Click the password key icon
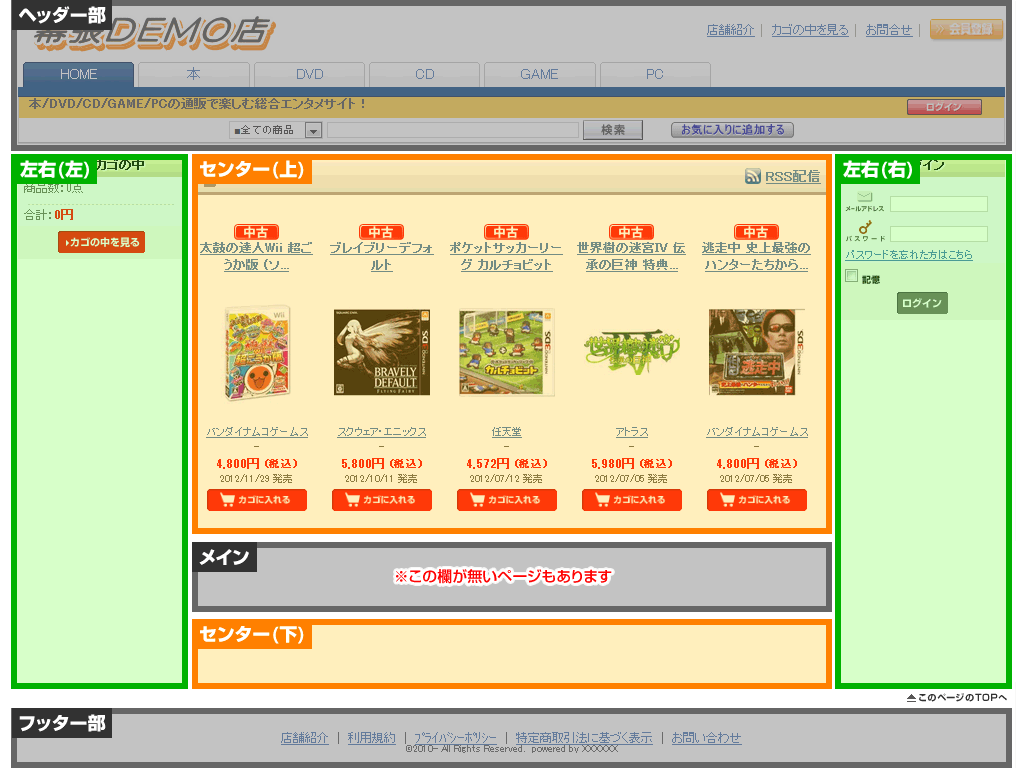This screenshot has height=768, width=1024. coord(865,227)
